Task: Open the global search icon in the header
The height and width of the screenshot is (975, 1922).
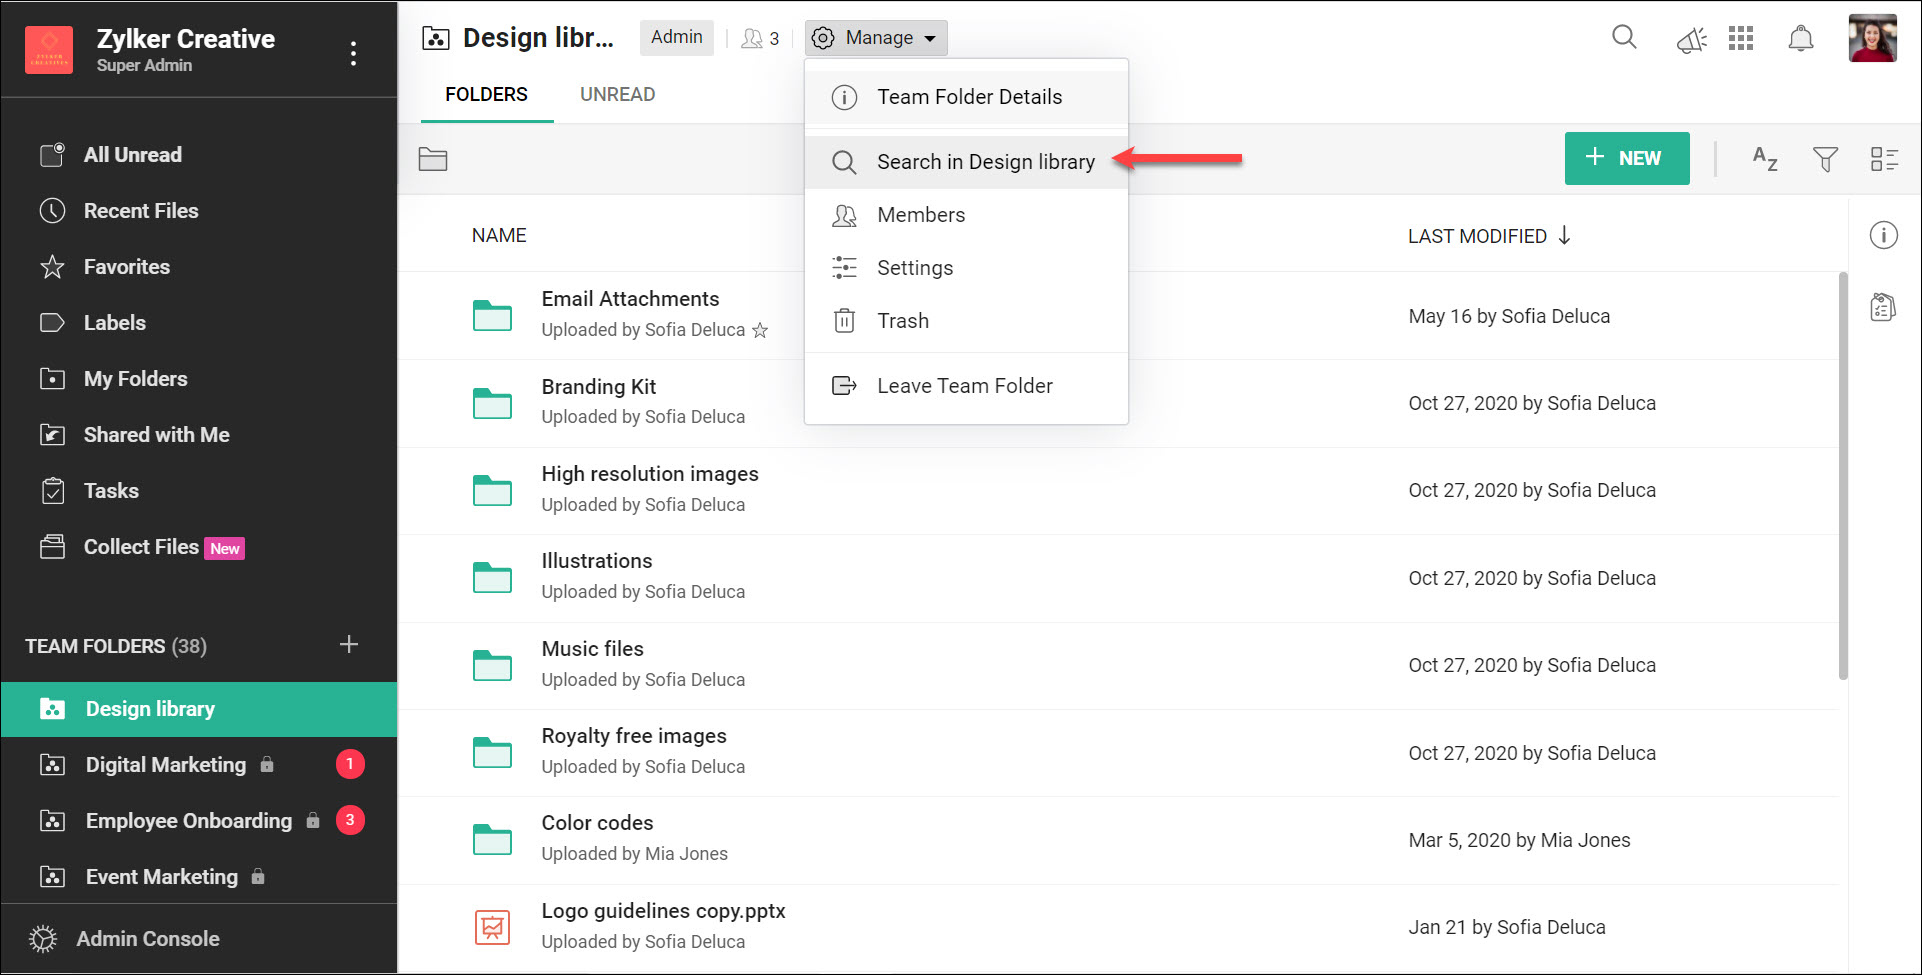Action: coord(1624,37)
